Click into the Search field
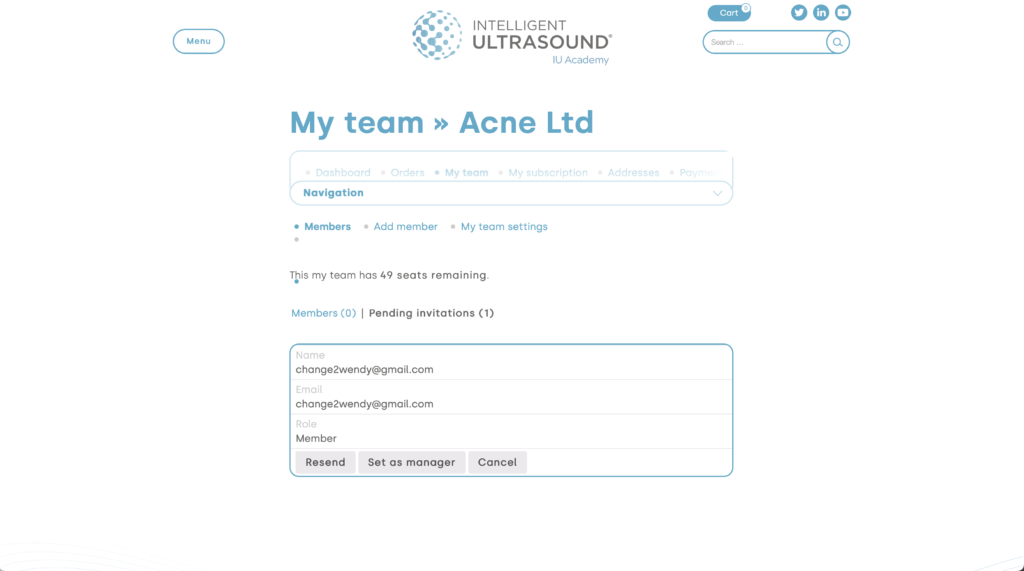The image size is (1024, 571). coord(764,42)
